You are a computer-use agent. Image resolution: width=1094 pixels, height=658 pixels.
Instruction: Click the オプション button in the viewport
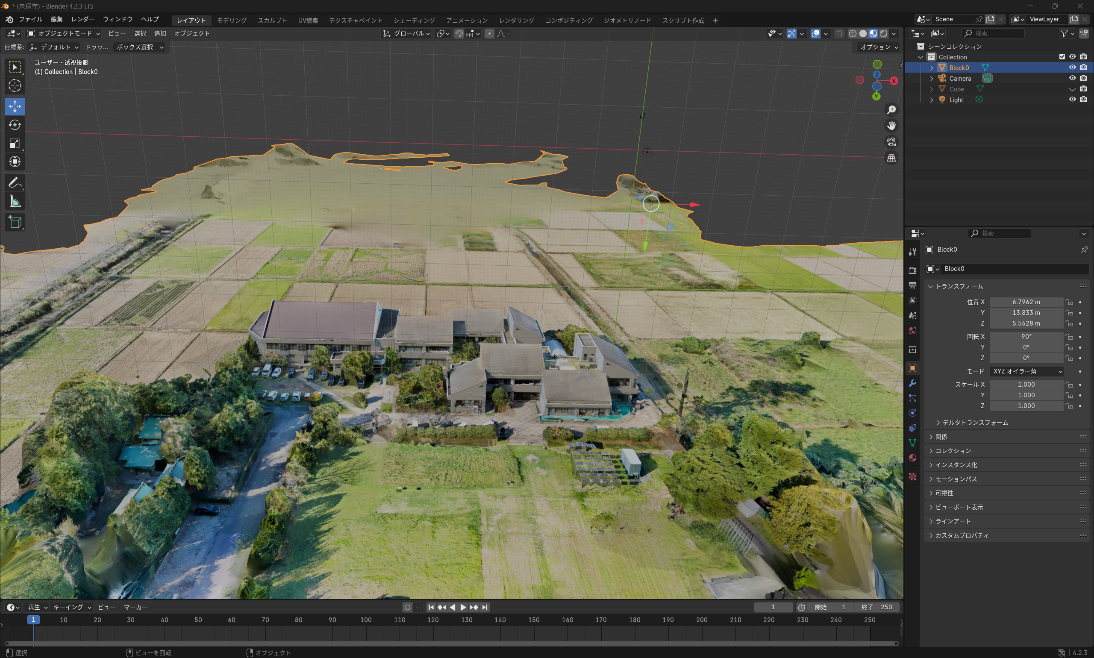pyautogui.click(x=878, y=47)
